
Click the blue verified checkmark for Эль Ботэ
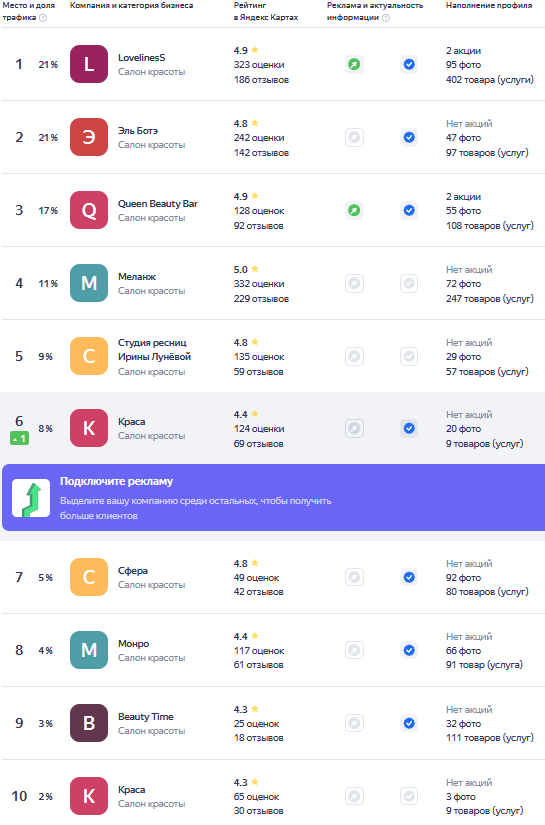(x=409, y=138)
